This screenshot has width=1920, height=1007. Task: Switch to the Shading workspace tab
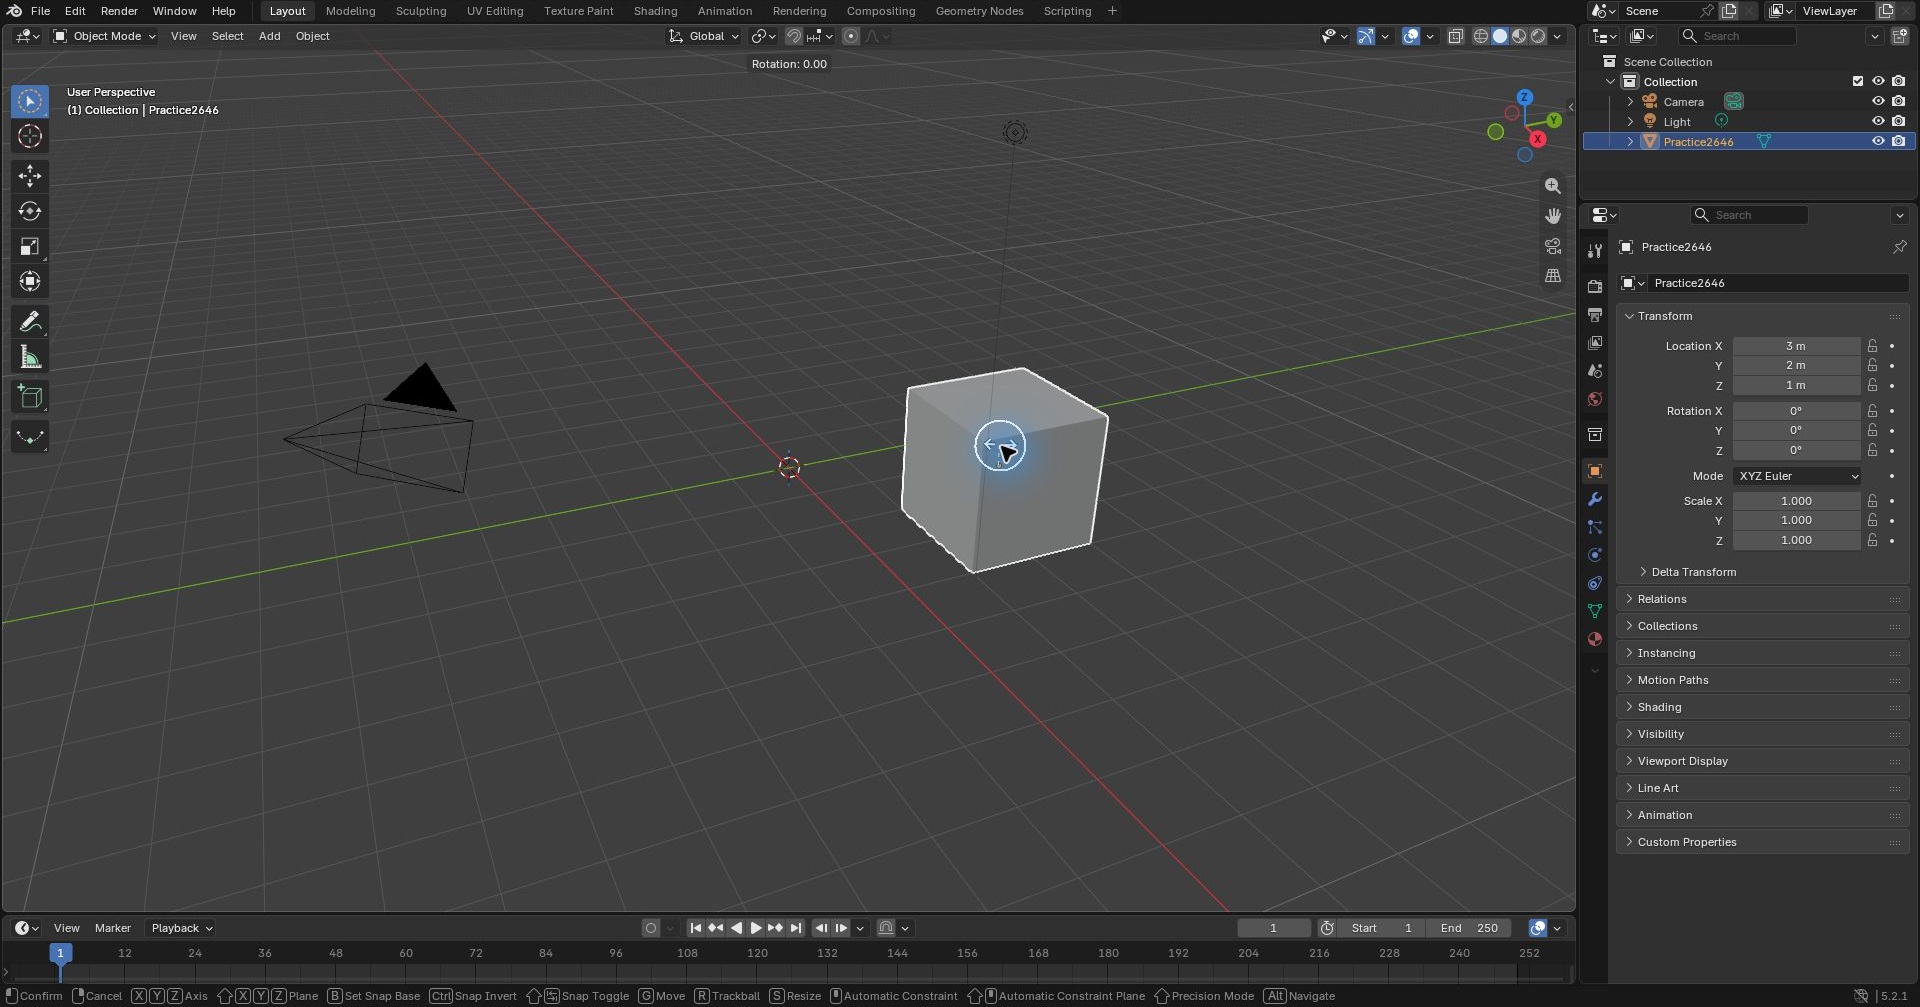(x=655, y=11)
